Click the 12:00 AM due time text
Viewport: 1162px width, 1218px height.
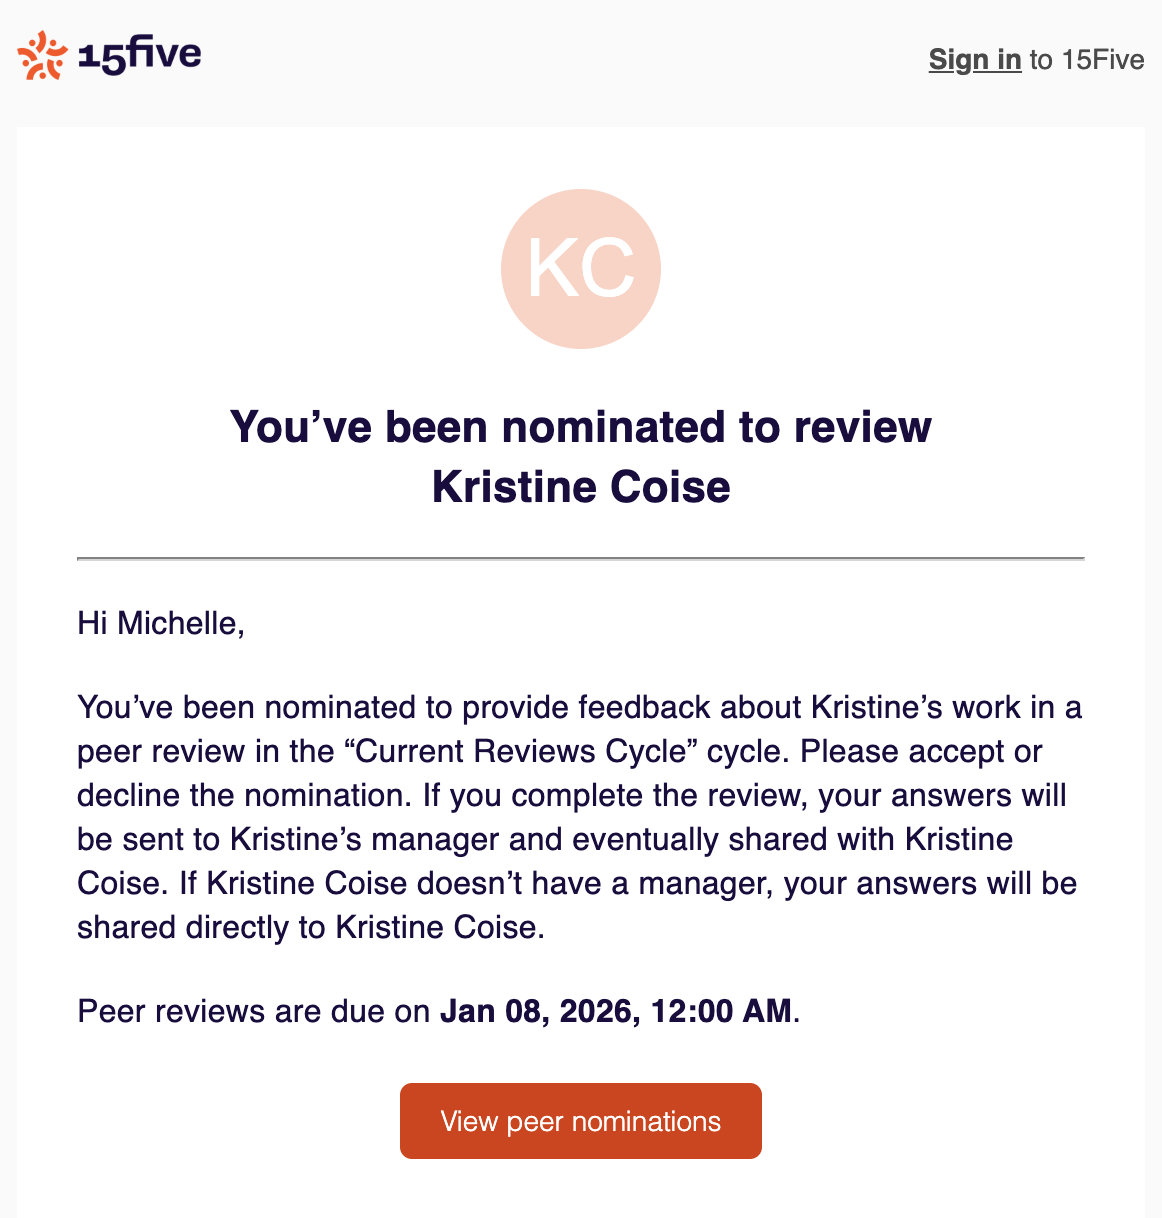click(721, 1012)
